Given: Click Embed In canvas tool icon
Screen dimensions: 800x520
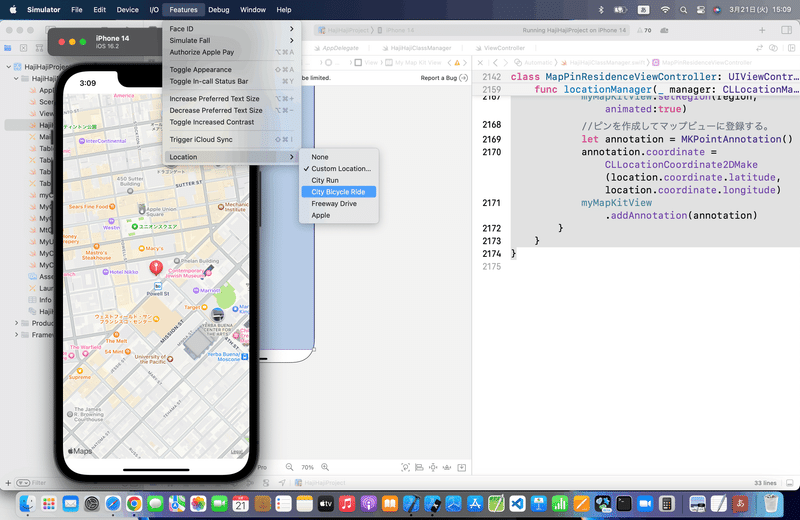Looking at the screenshot, I should 462,467.
